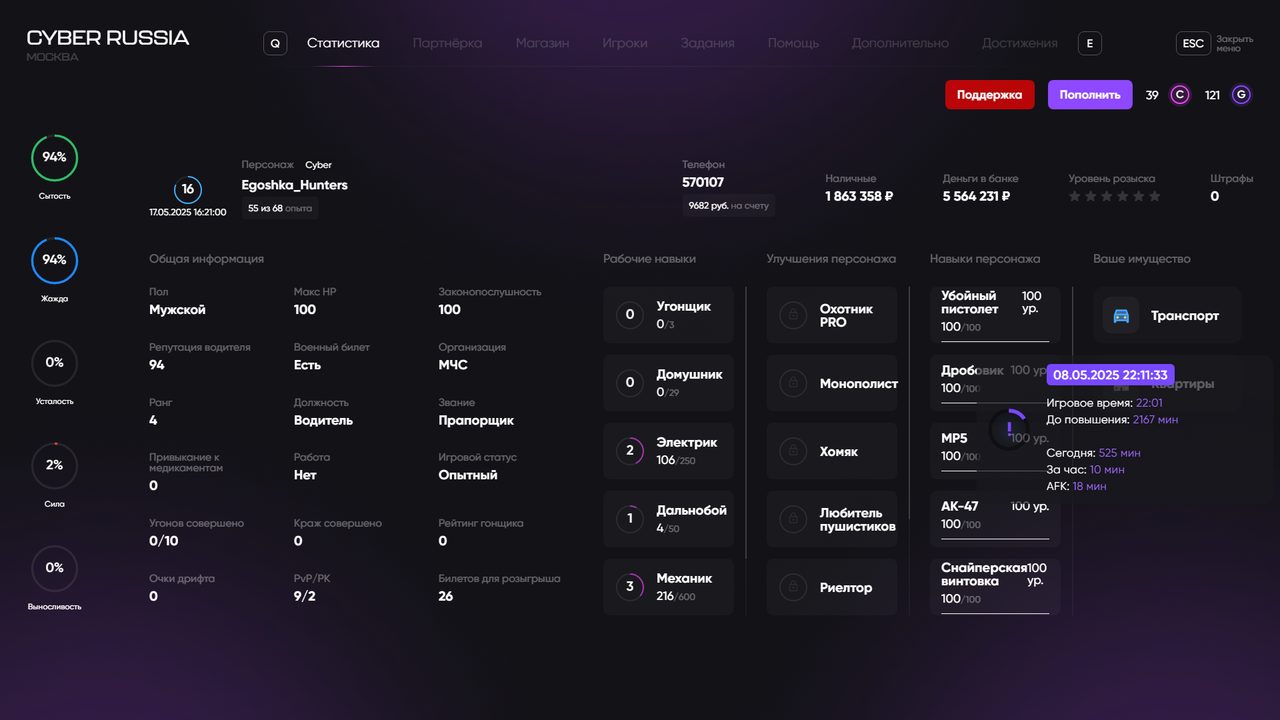Click phone number 570107

[x=703, y=182]
